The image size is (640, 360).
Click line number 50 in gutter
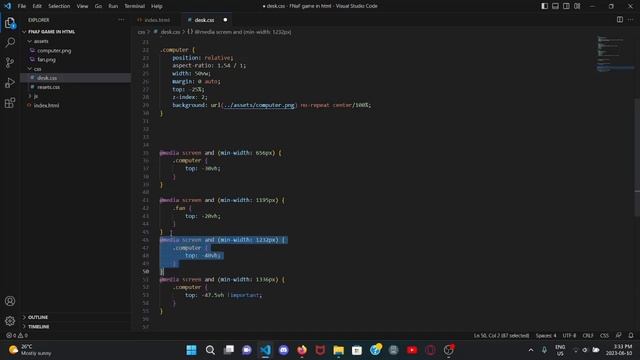pyautogui.click(x=146, y=271)
